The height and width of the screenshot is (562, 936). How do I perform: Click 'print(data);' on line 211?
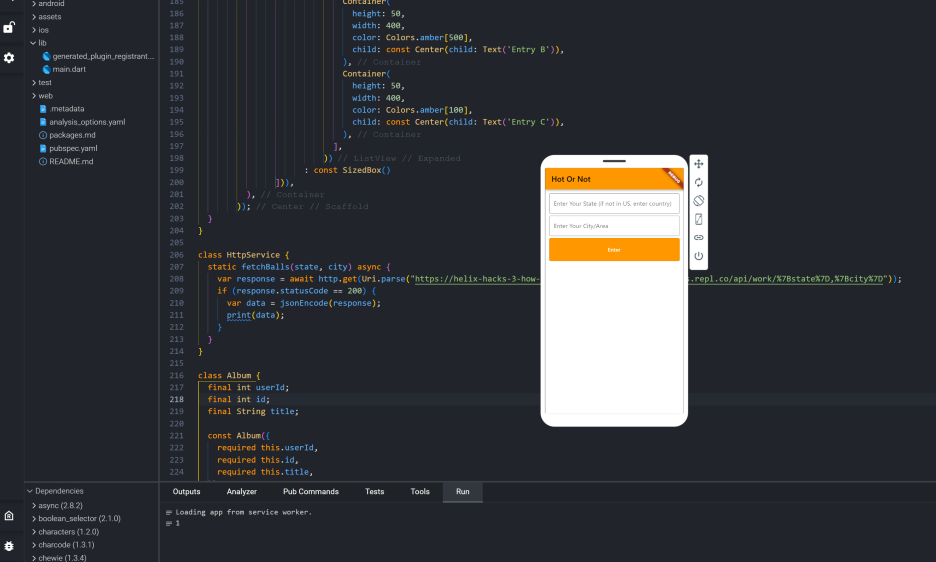click(255, 315)
